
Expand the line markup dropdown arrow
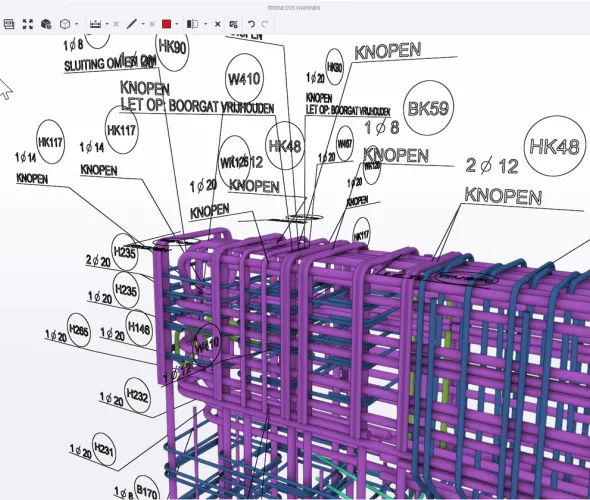coord(143,24)
